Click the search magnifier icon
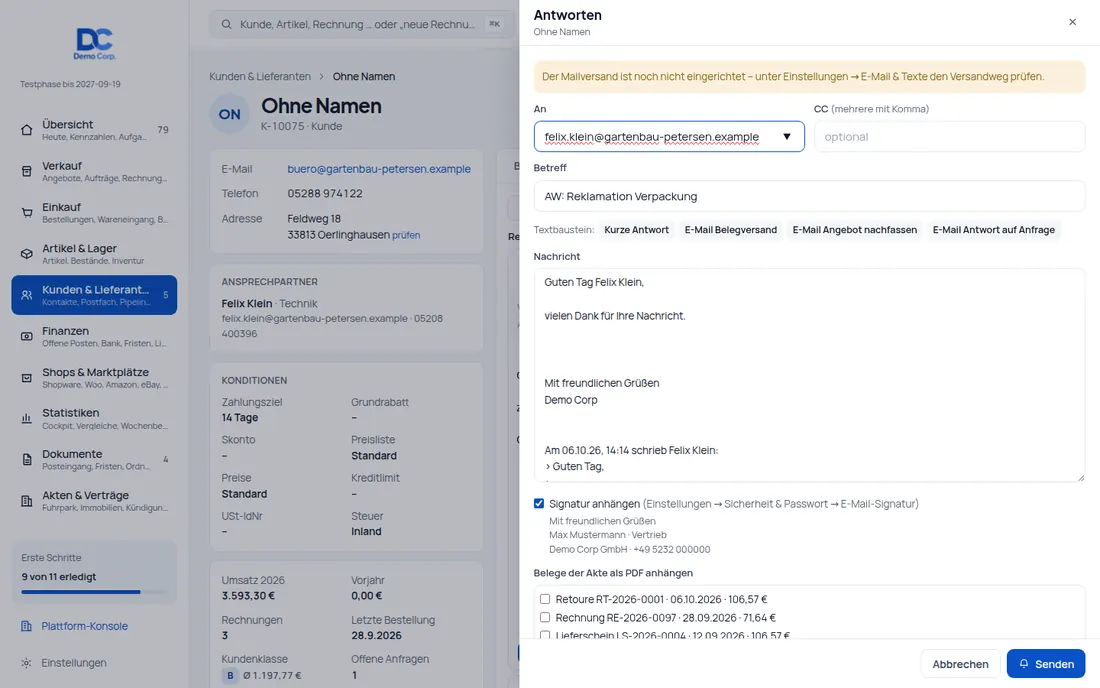Screen dimensions: 1100x688 click(227, 25)
